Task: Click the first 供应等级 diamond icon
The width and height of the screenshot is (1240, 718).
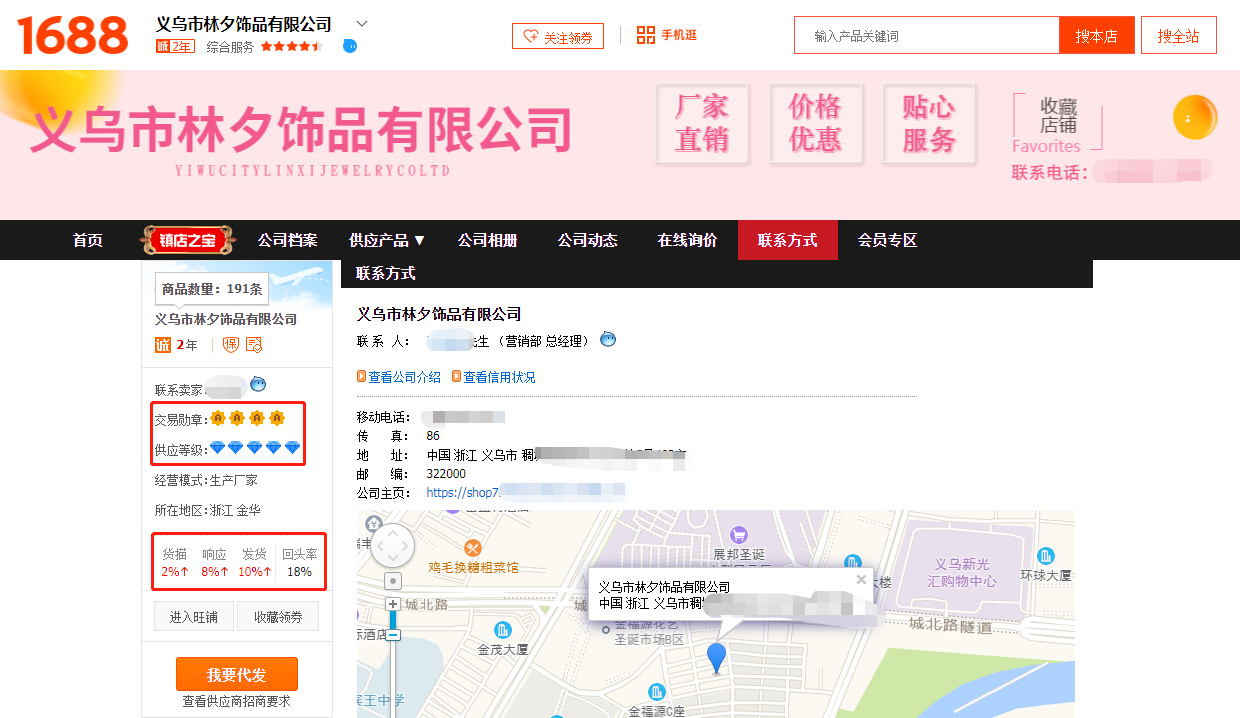Action: pos(217,448)
